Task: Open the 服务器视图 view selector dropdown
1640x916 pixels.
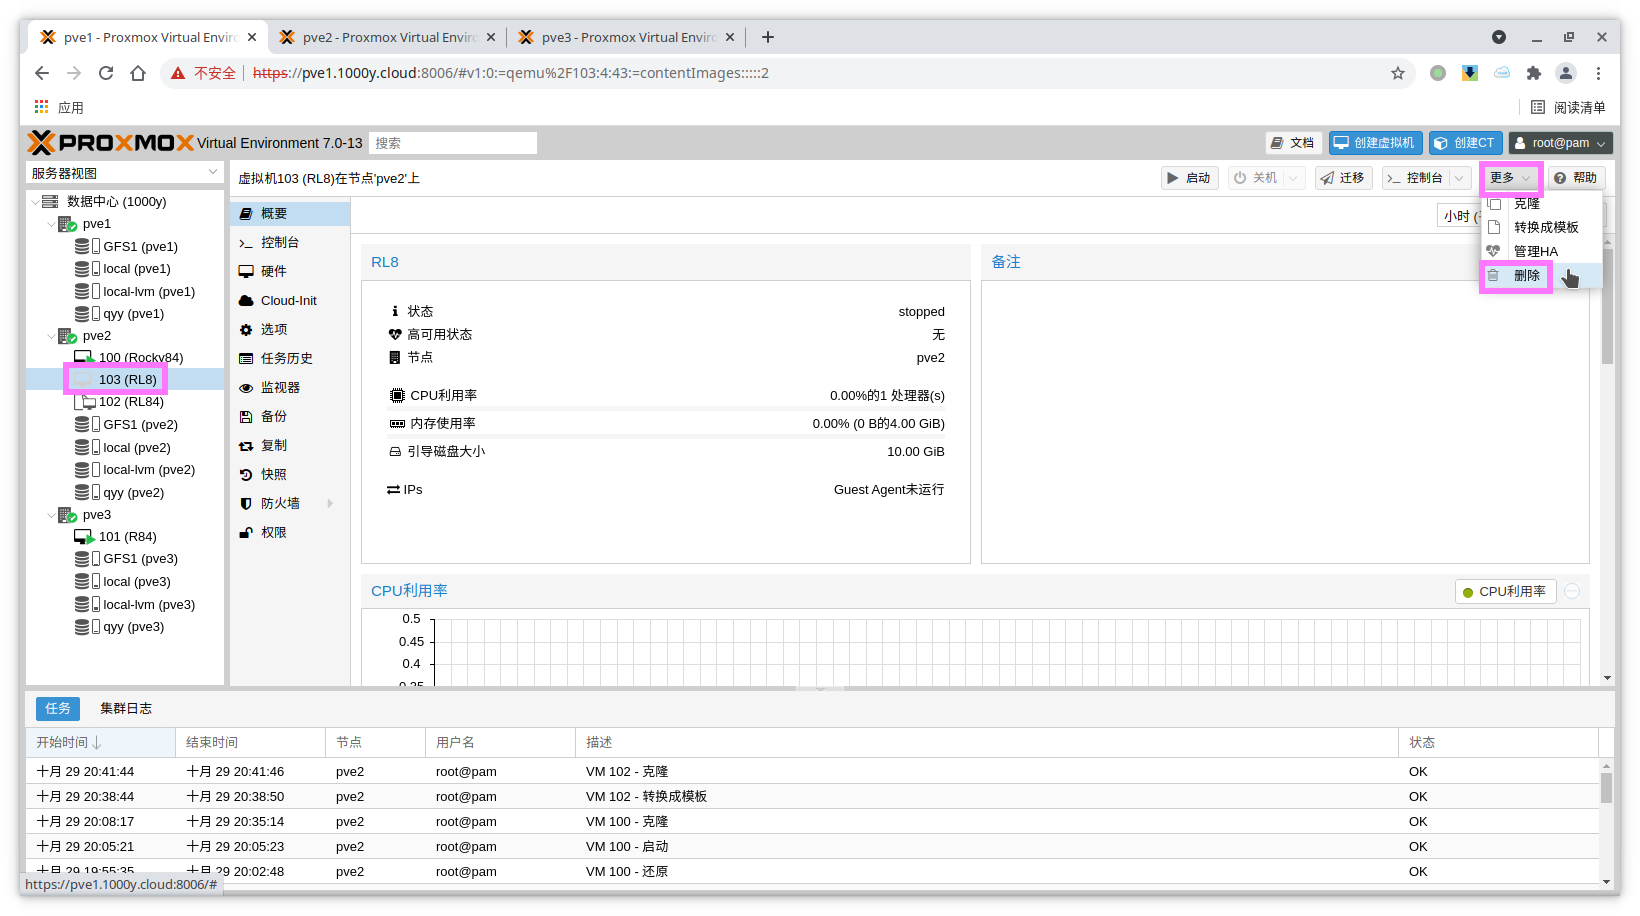Action: [x=125, y=173]
